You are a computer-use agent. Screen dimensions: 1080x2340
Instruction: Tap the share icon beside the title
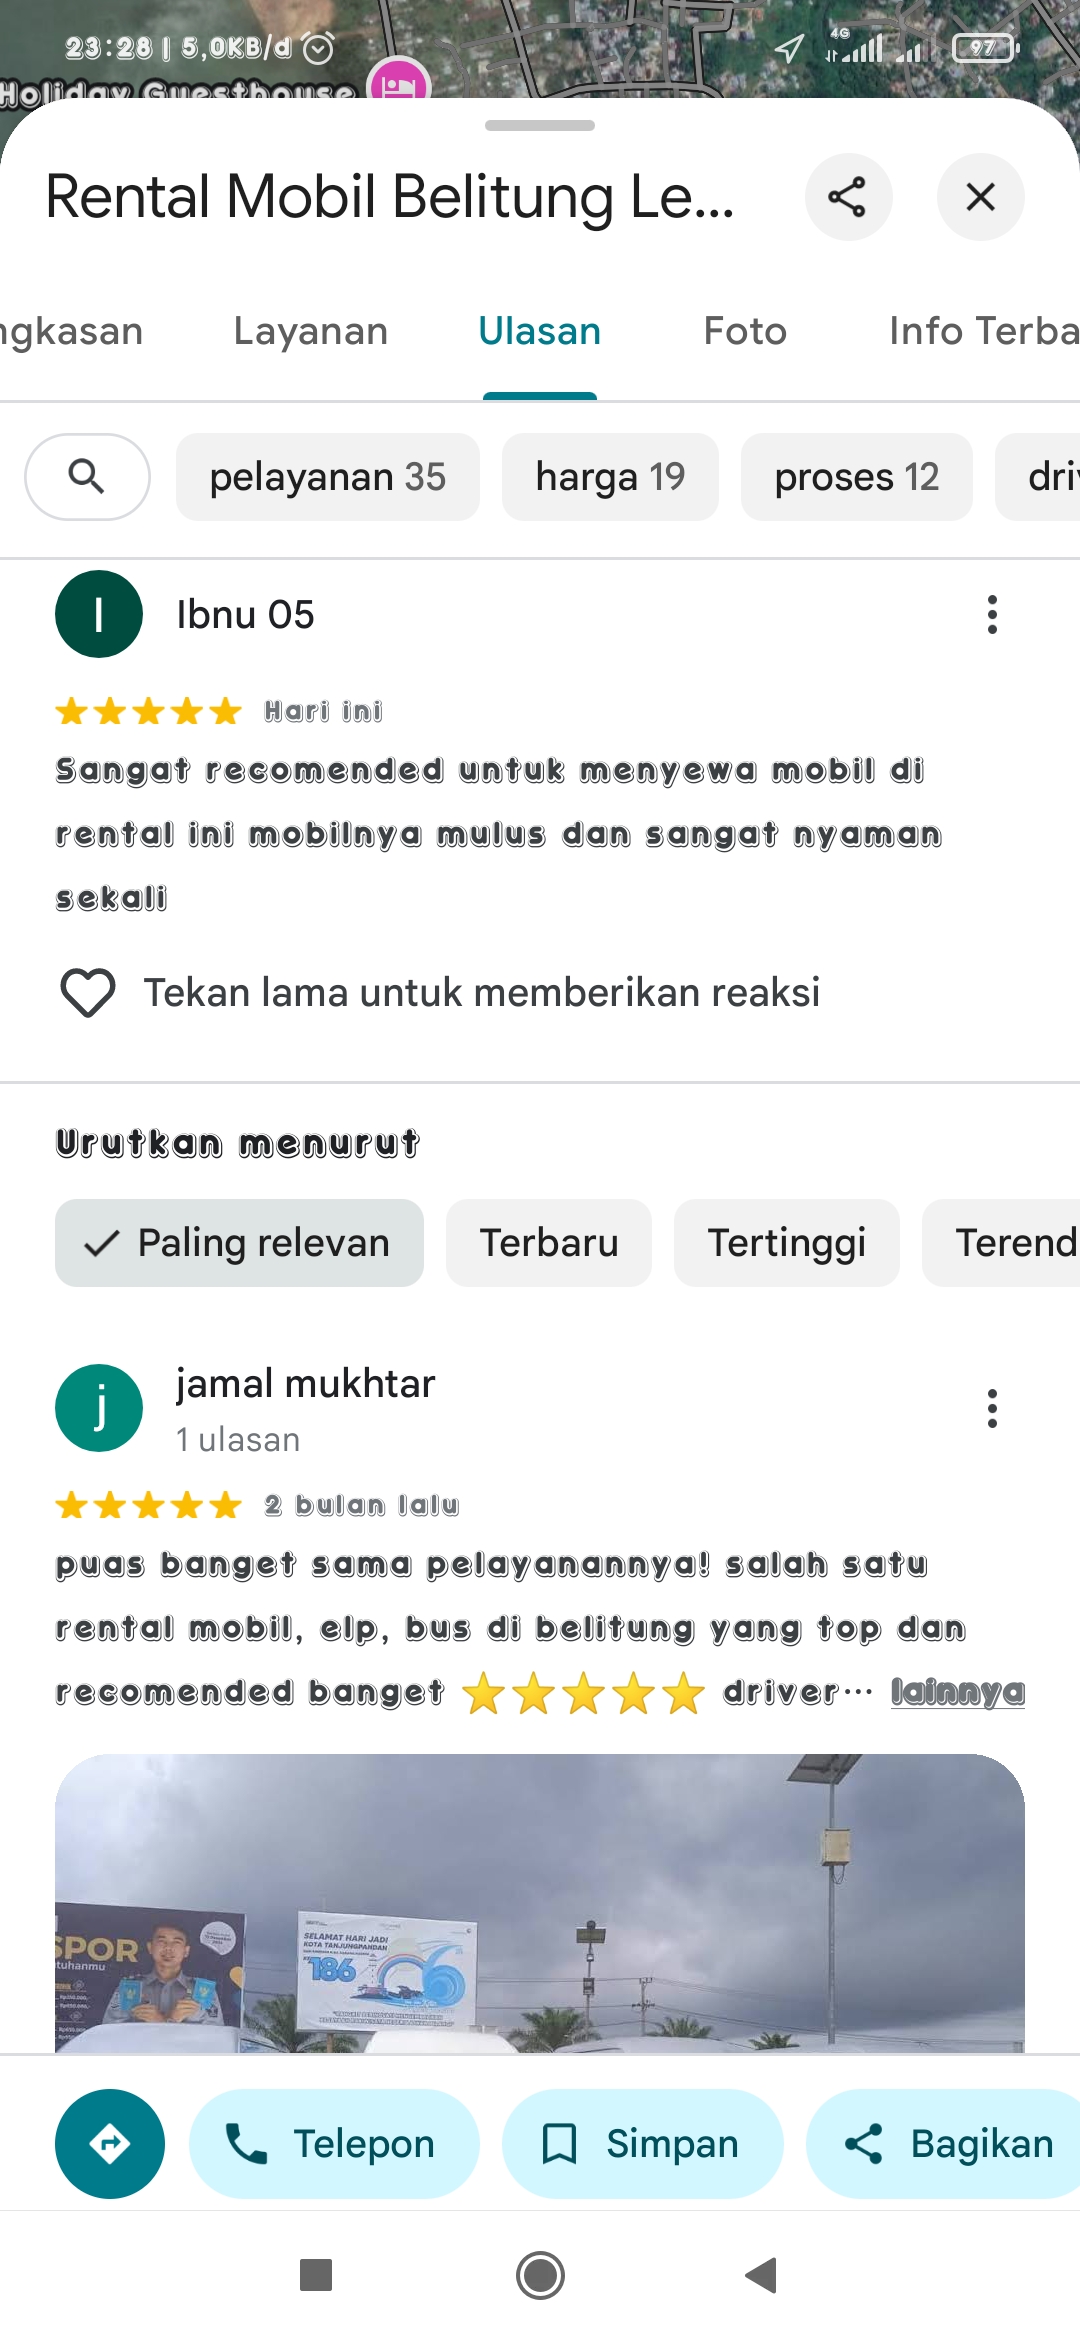point(848,197)
